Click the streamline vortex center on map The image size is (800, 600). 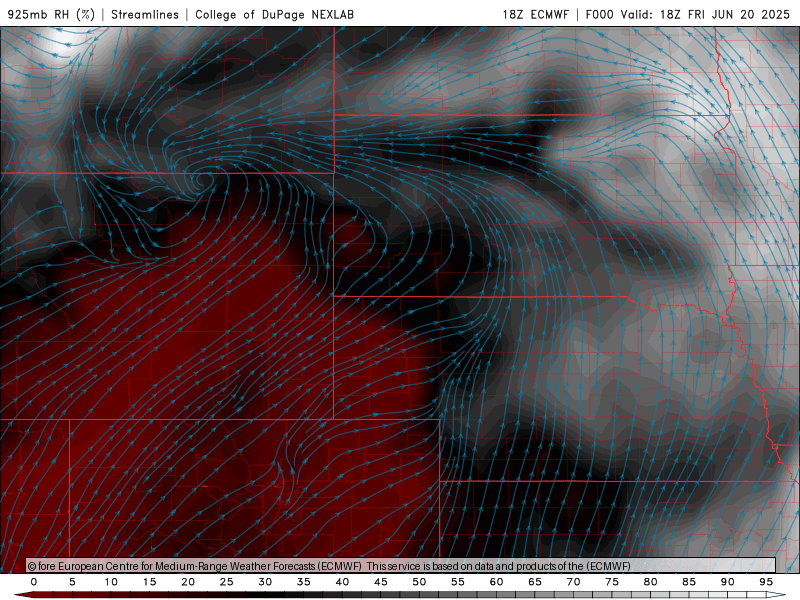pyautogui.click(x=203, y=180)
